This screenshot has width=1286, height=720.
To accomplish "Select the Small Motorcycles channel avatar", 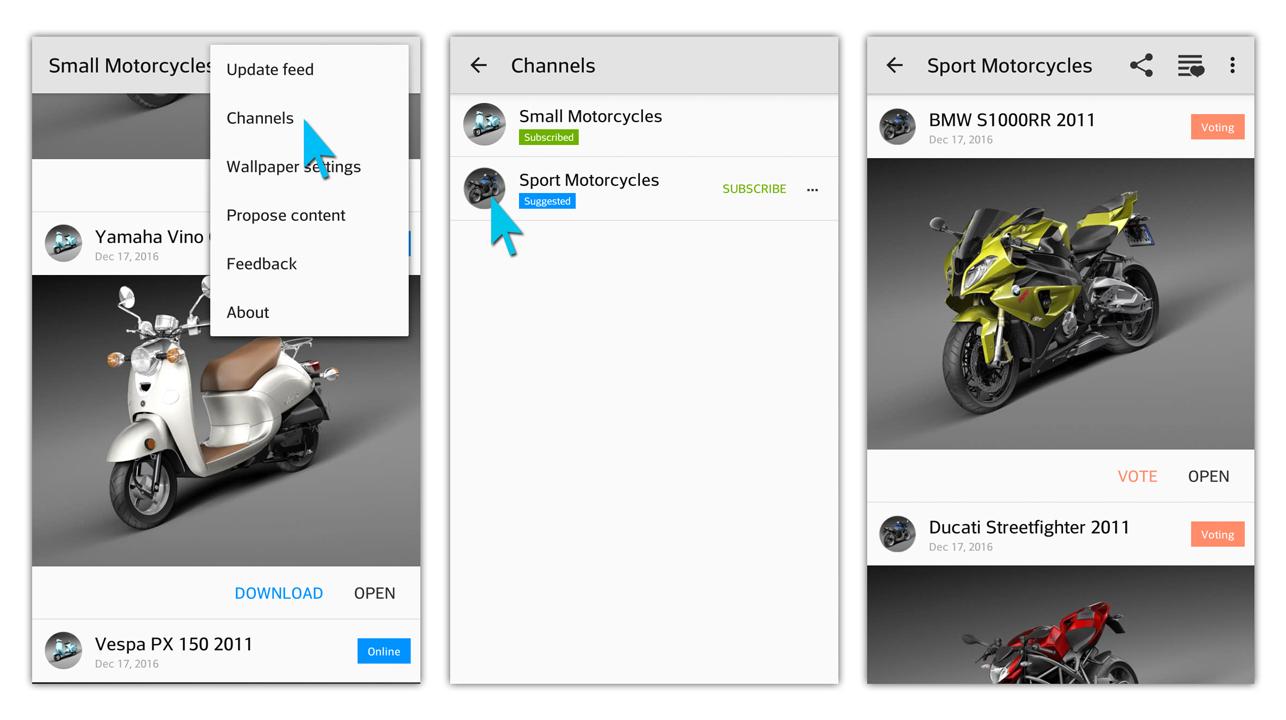I will click(484, 125).
